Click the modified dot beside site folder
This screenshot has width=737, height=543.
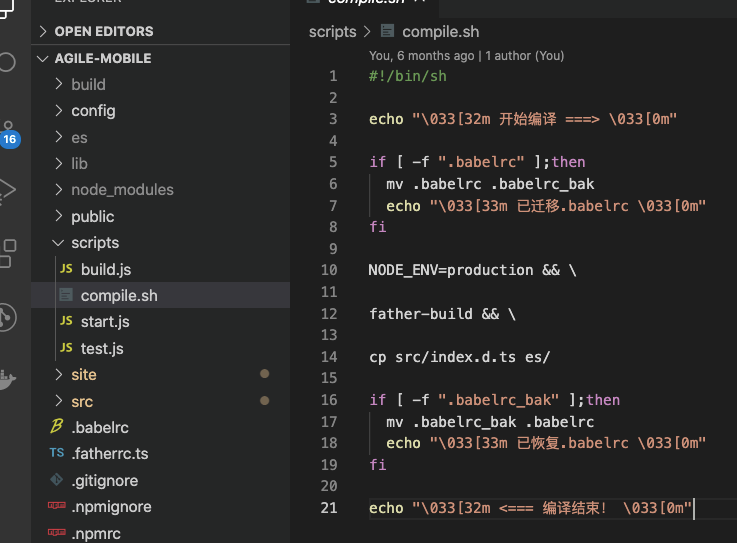tap(265, 374)
